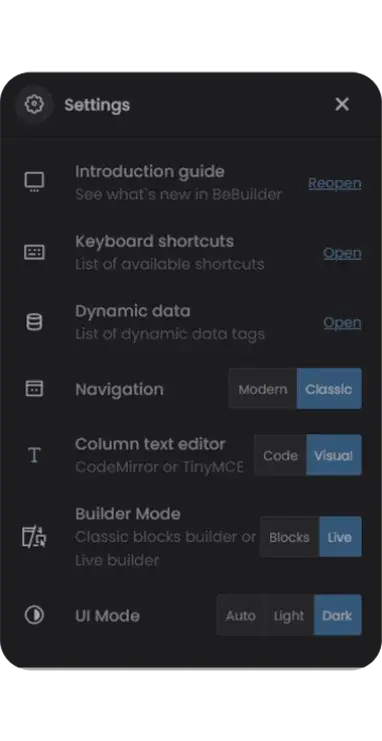Open the Dynamic data tags list
This screenshot has width=382, height=741.
342,323
